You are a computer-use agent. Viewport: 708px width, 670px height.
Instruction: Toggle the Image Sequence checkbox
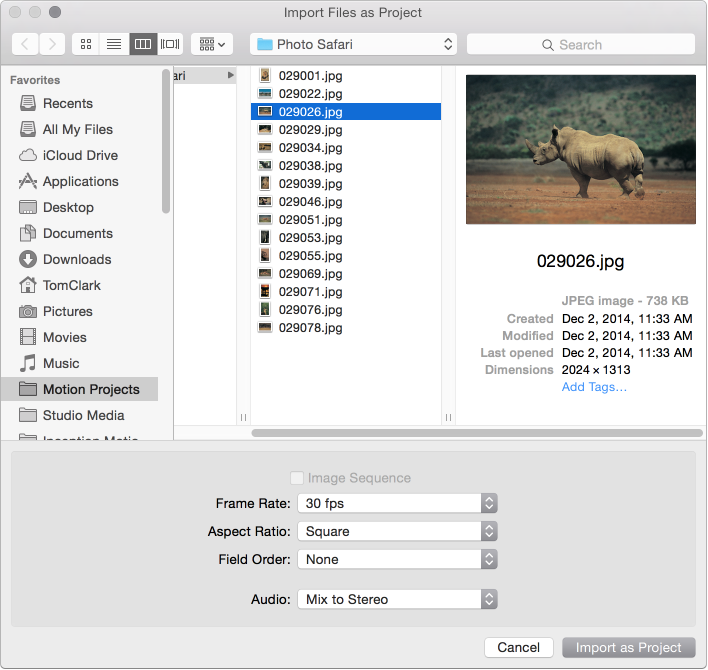click(x=297, y=478)
